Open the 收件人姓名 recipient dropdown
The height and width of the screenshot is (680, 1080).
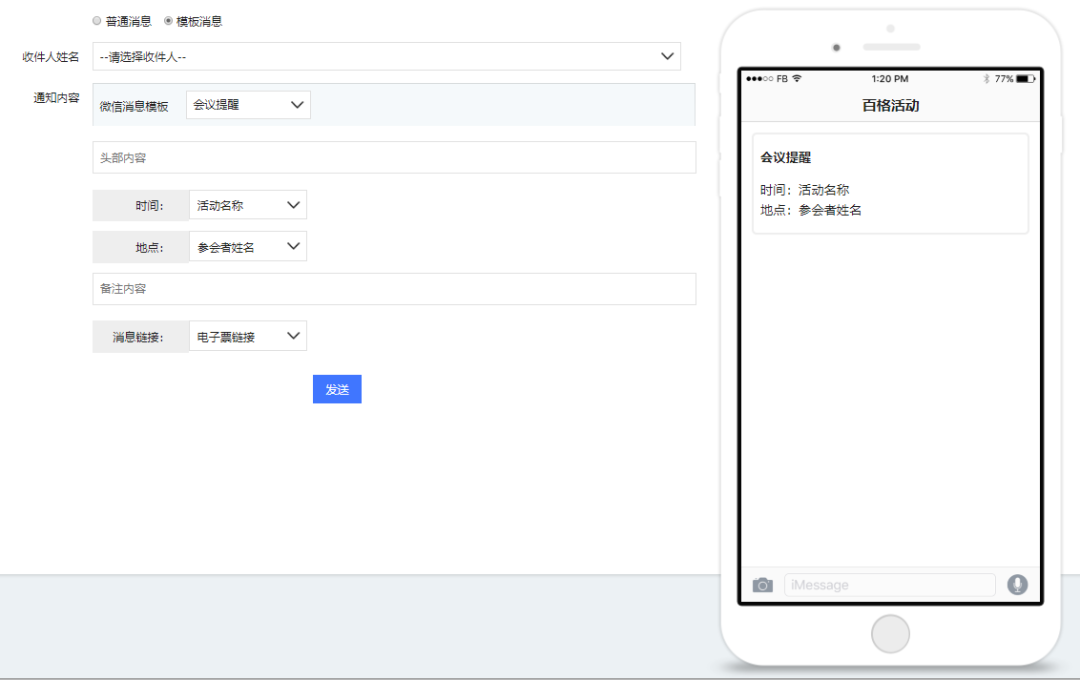point(386,56)
